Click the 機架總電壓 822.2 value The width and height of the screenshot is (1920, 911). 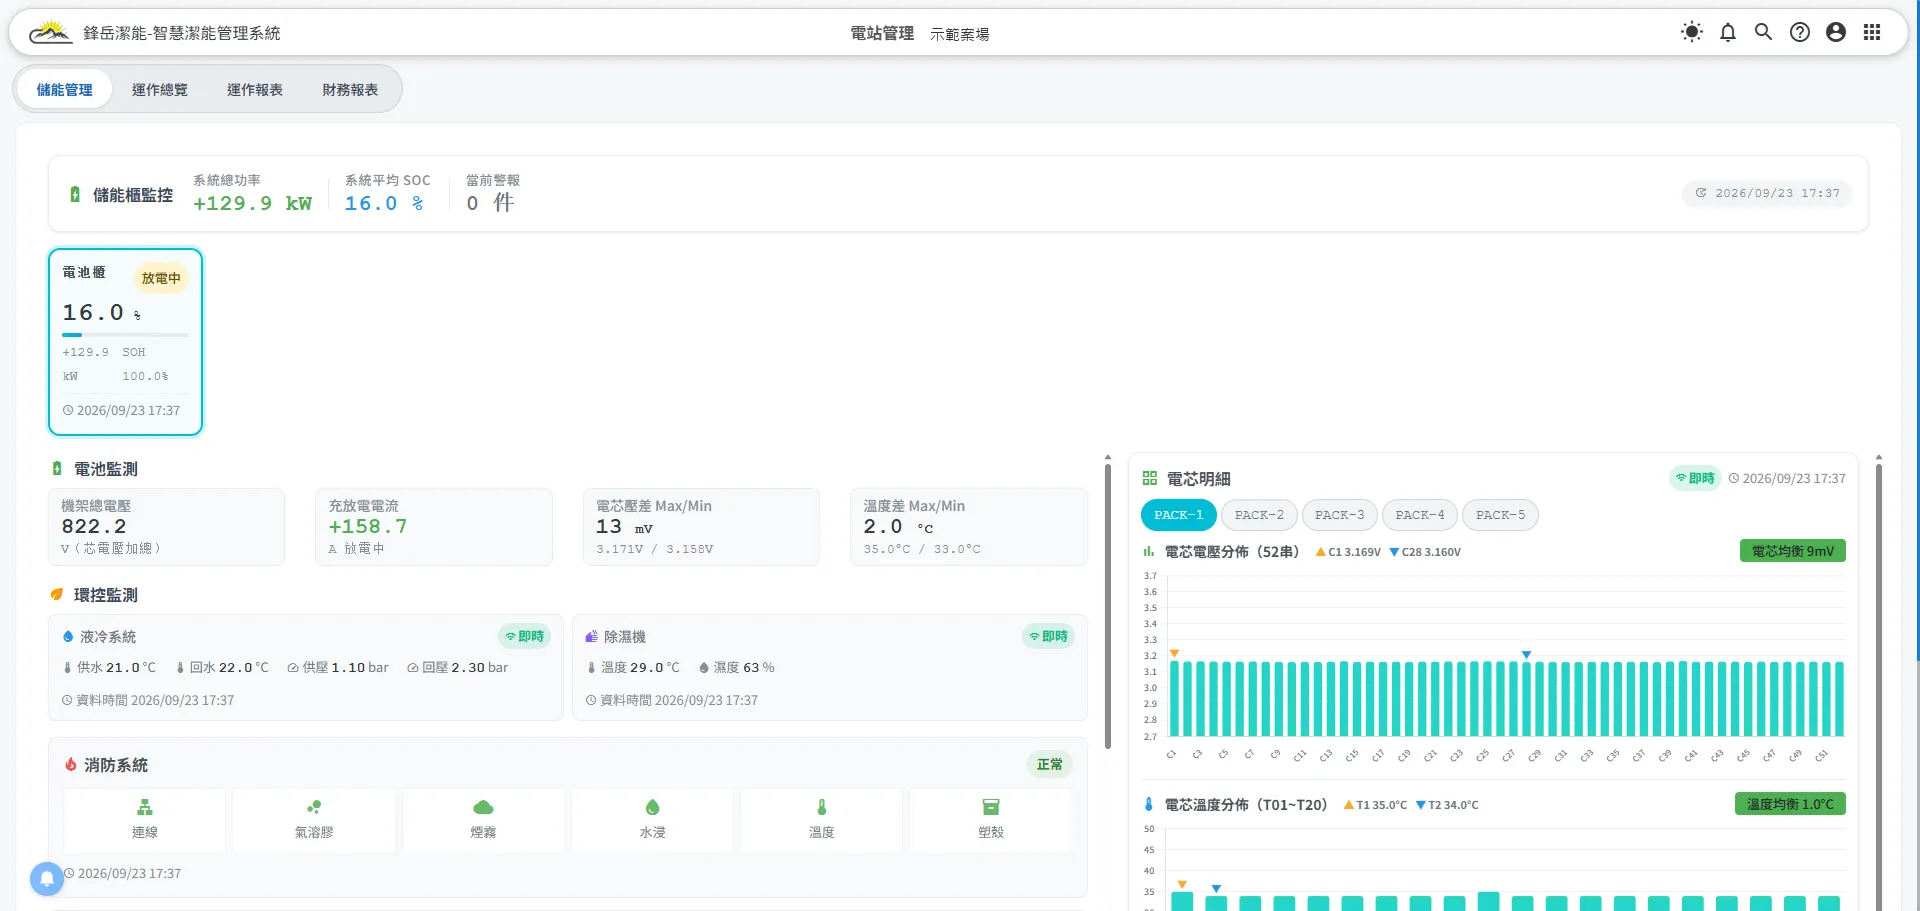pyautogui.click(x=94, y=527)
